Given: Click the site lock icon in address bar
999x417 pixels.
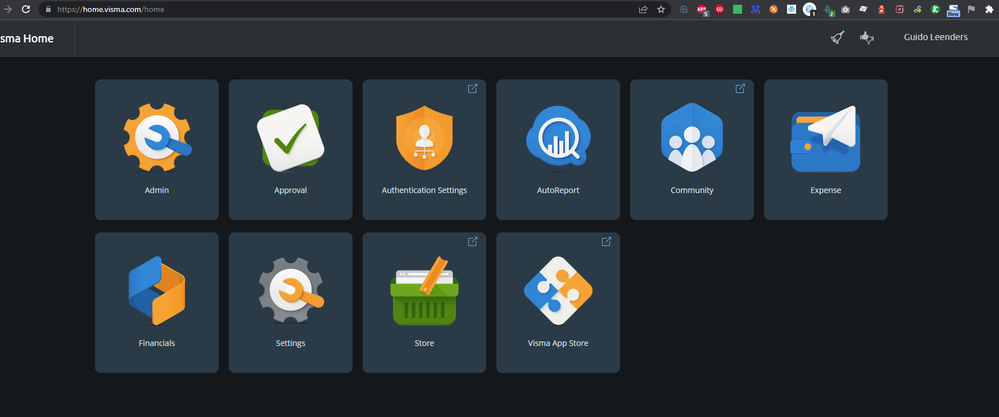Looking at the screenshot, I should tap(48, 10).
